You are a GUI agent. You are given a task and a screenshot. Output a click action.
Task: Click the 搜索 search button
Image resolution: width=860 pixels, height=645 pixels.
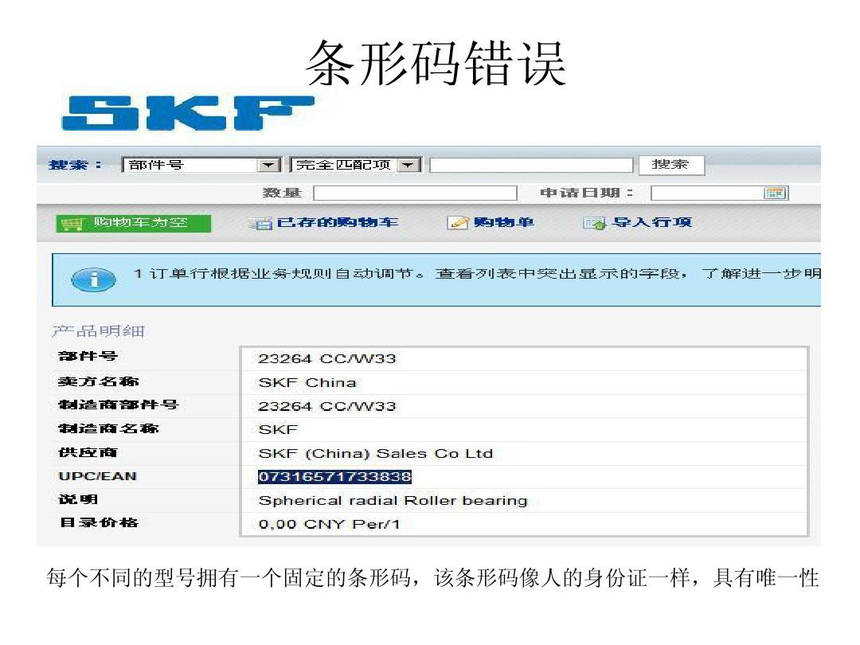[671, 165]
